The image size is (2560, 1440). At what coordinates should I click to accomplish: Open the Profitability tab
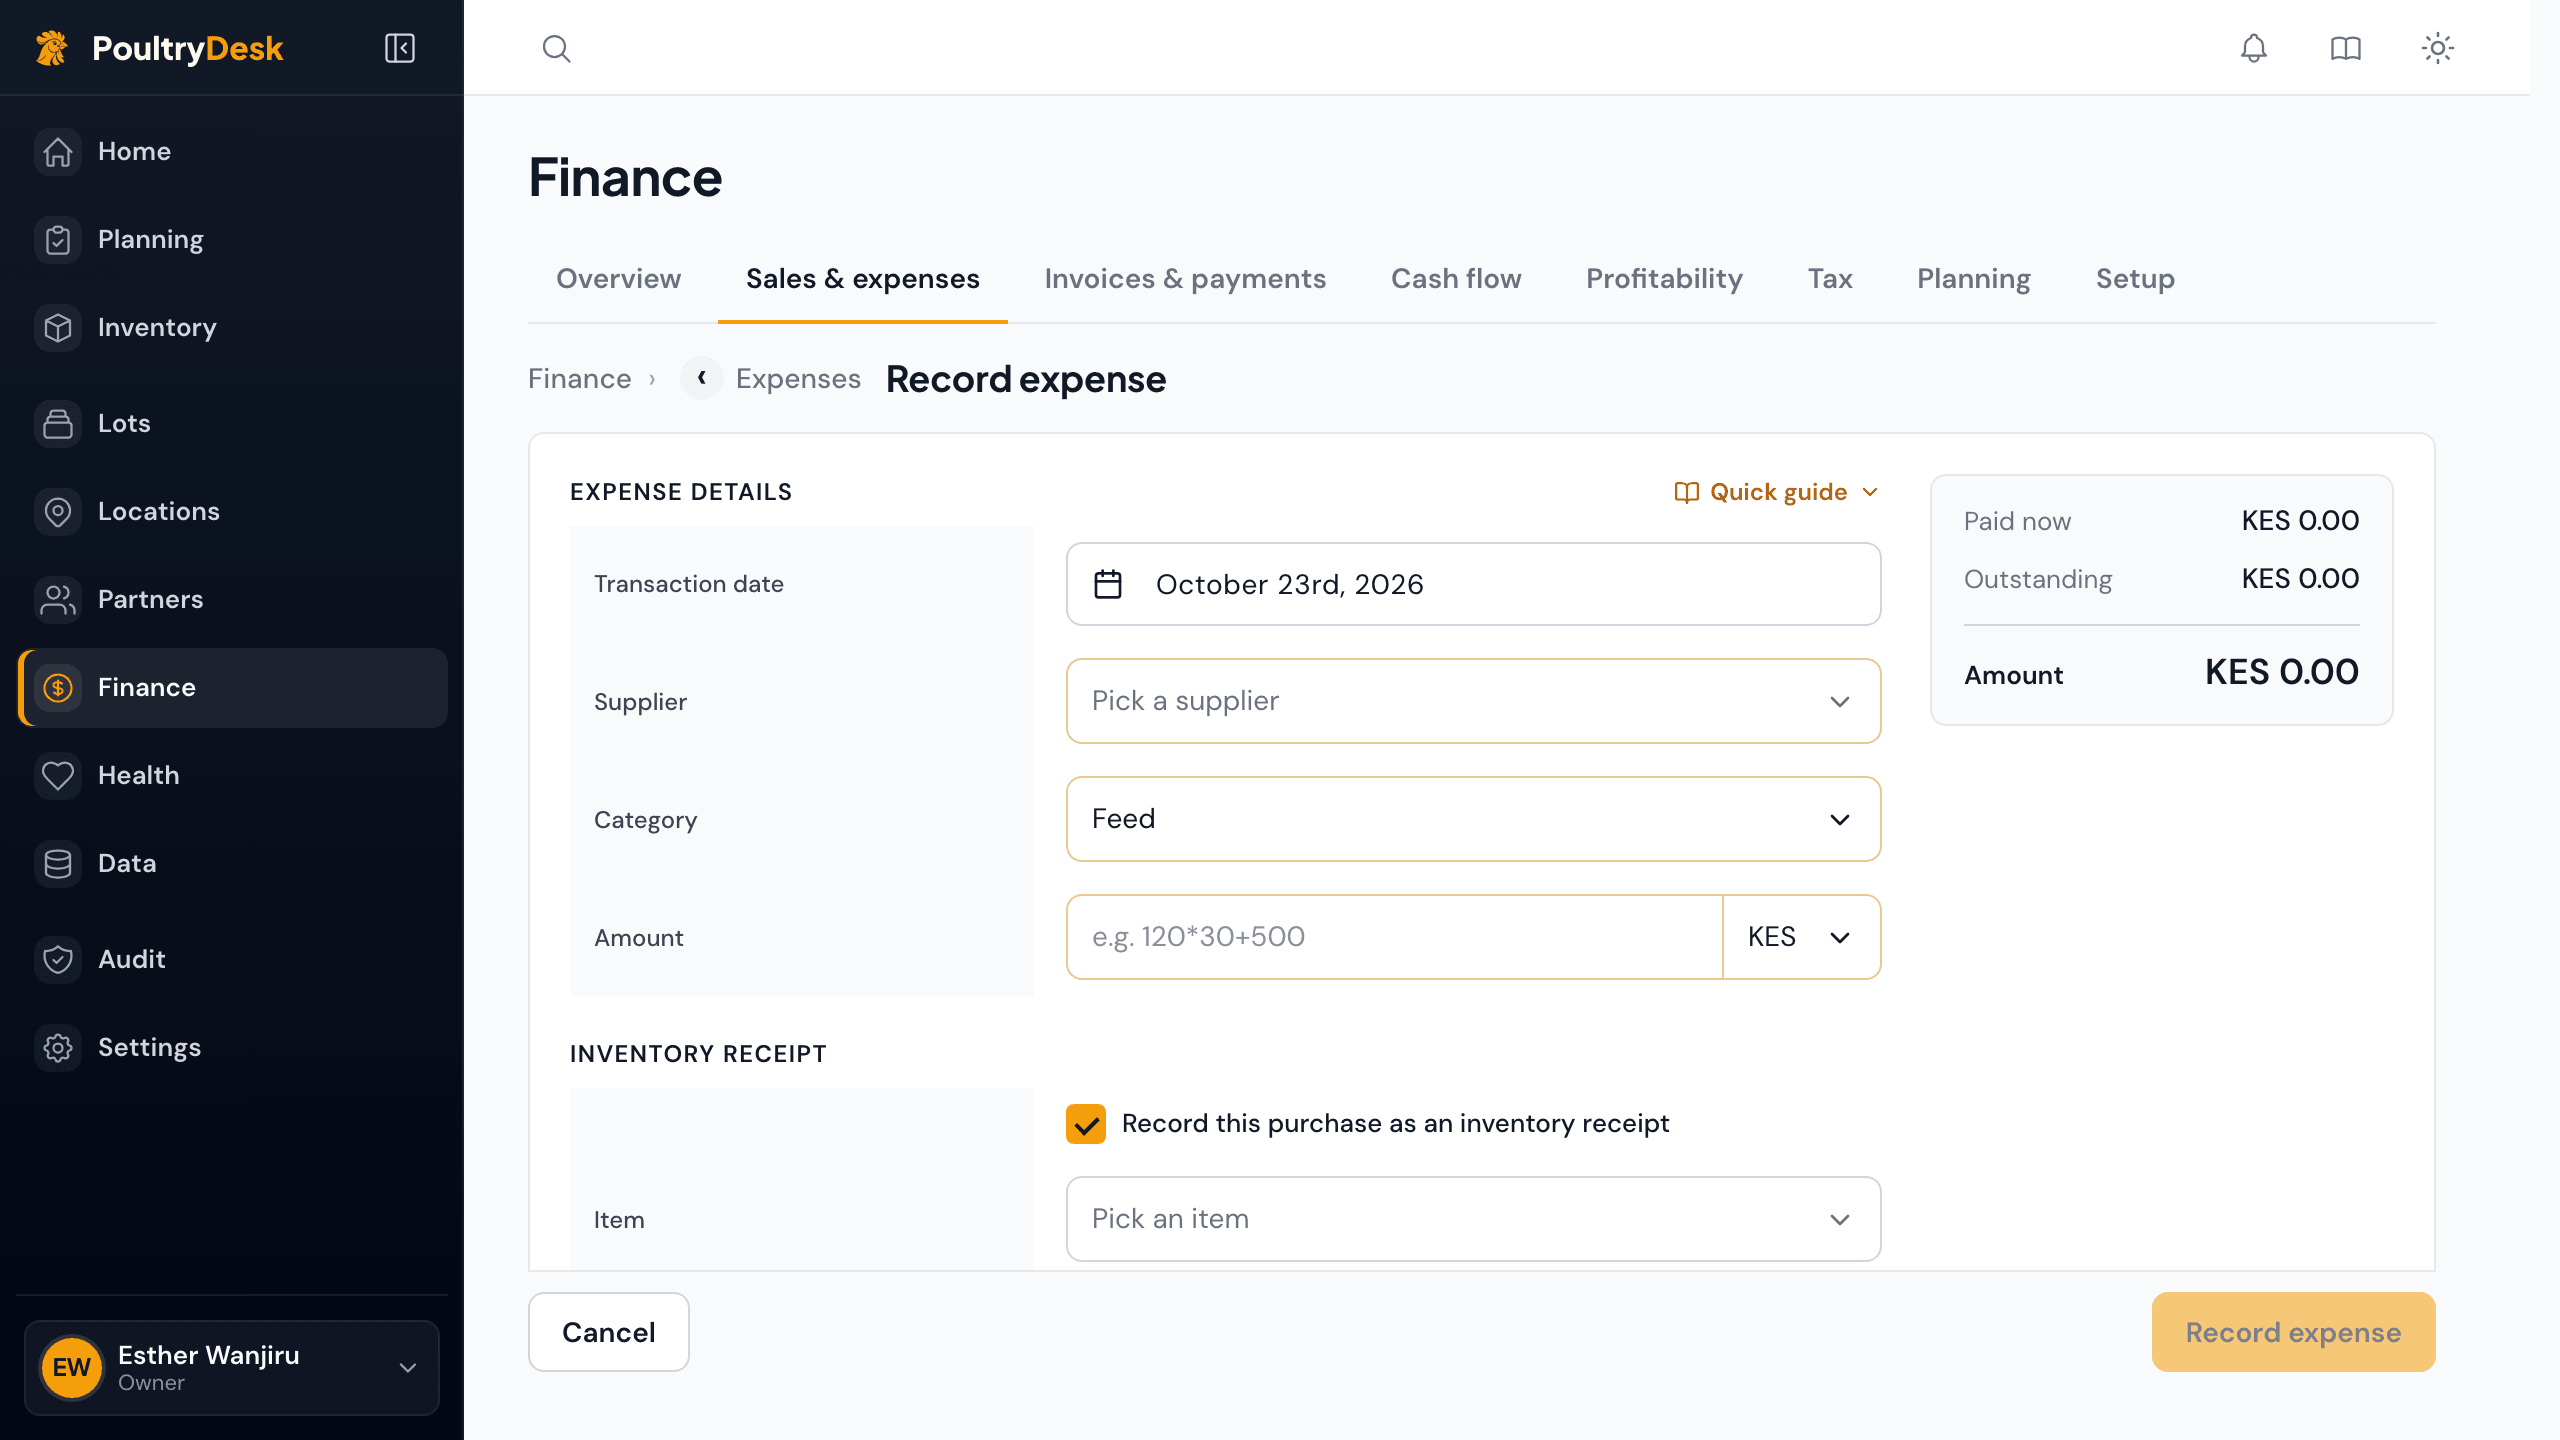1664,279
